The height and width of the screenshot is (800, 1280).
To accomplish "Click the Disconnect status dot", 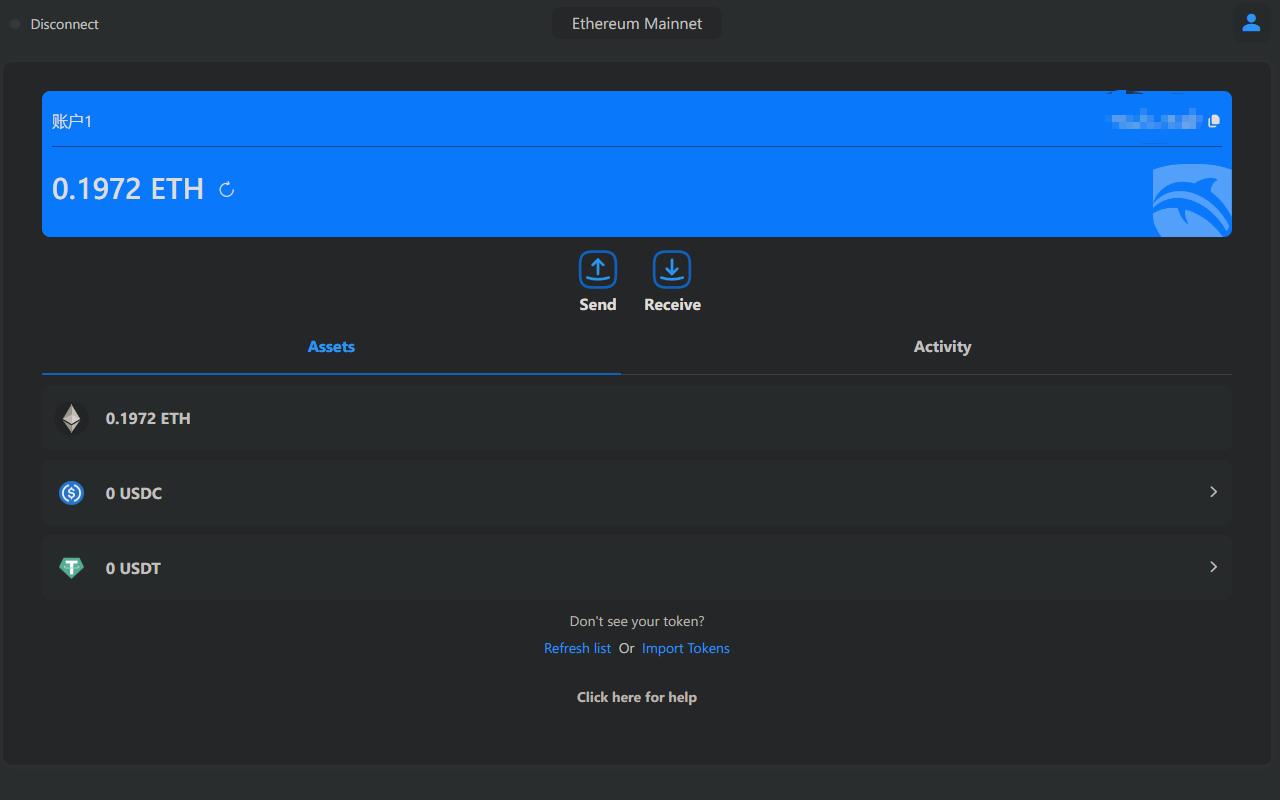I will click(15, 24).
